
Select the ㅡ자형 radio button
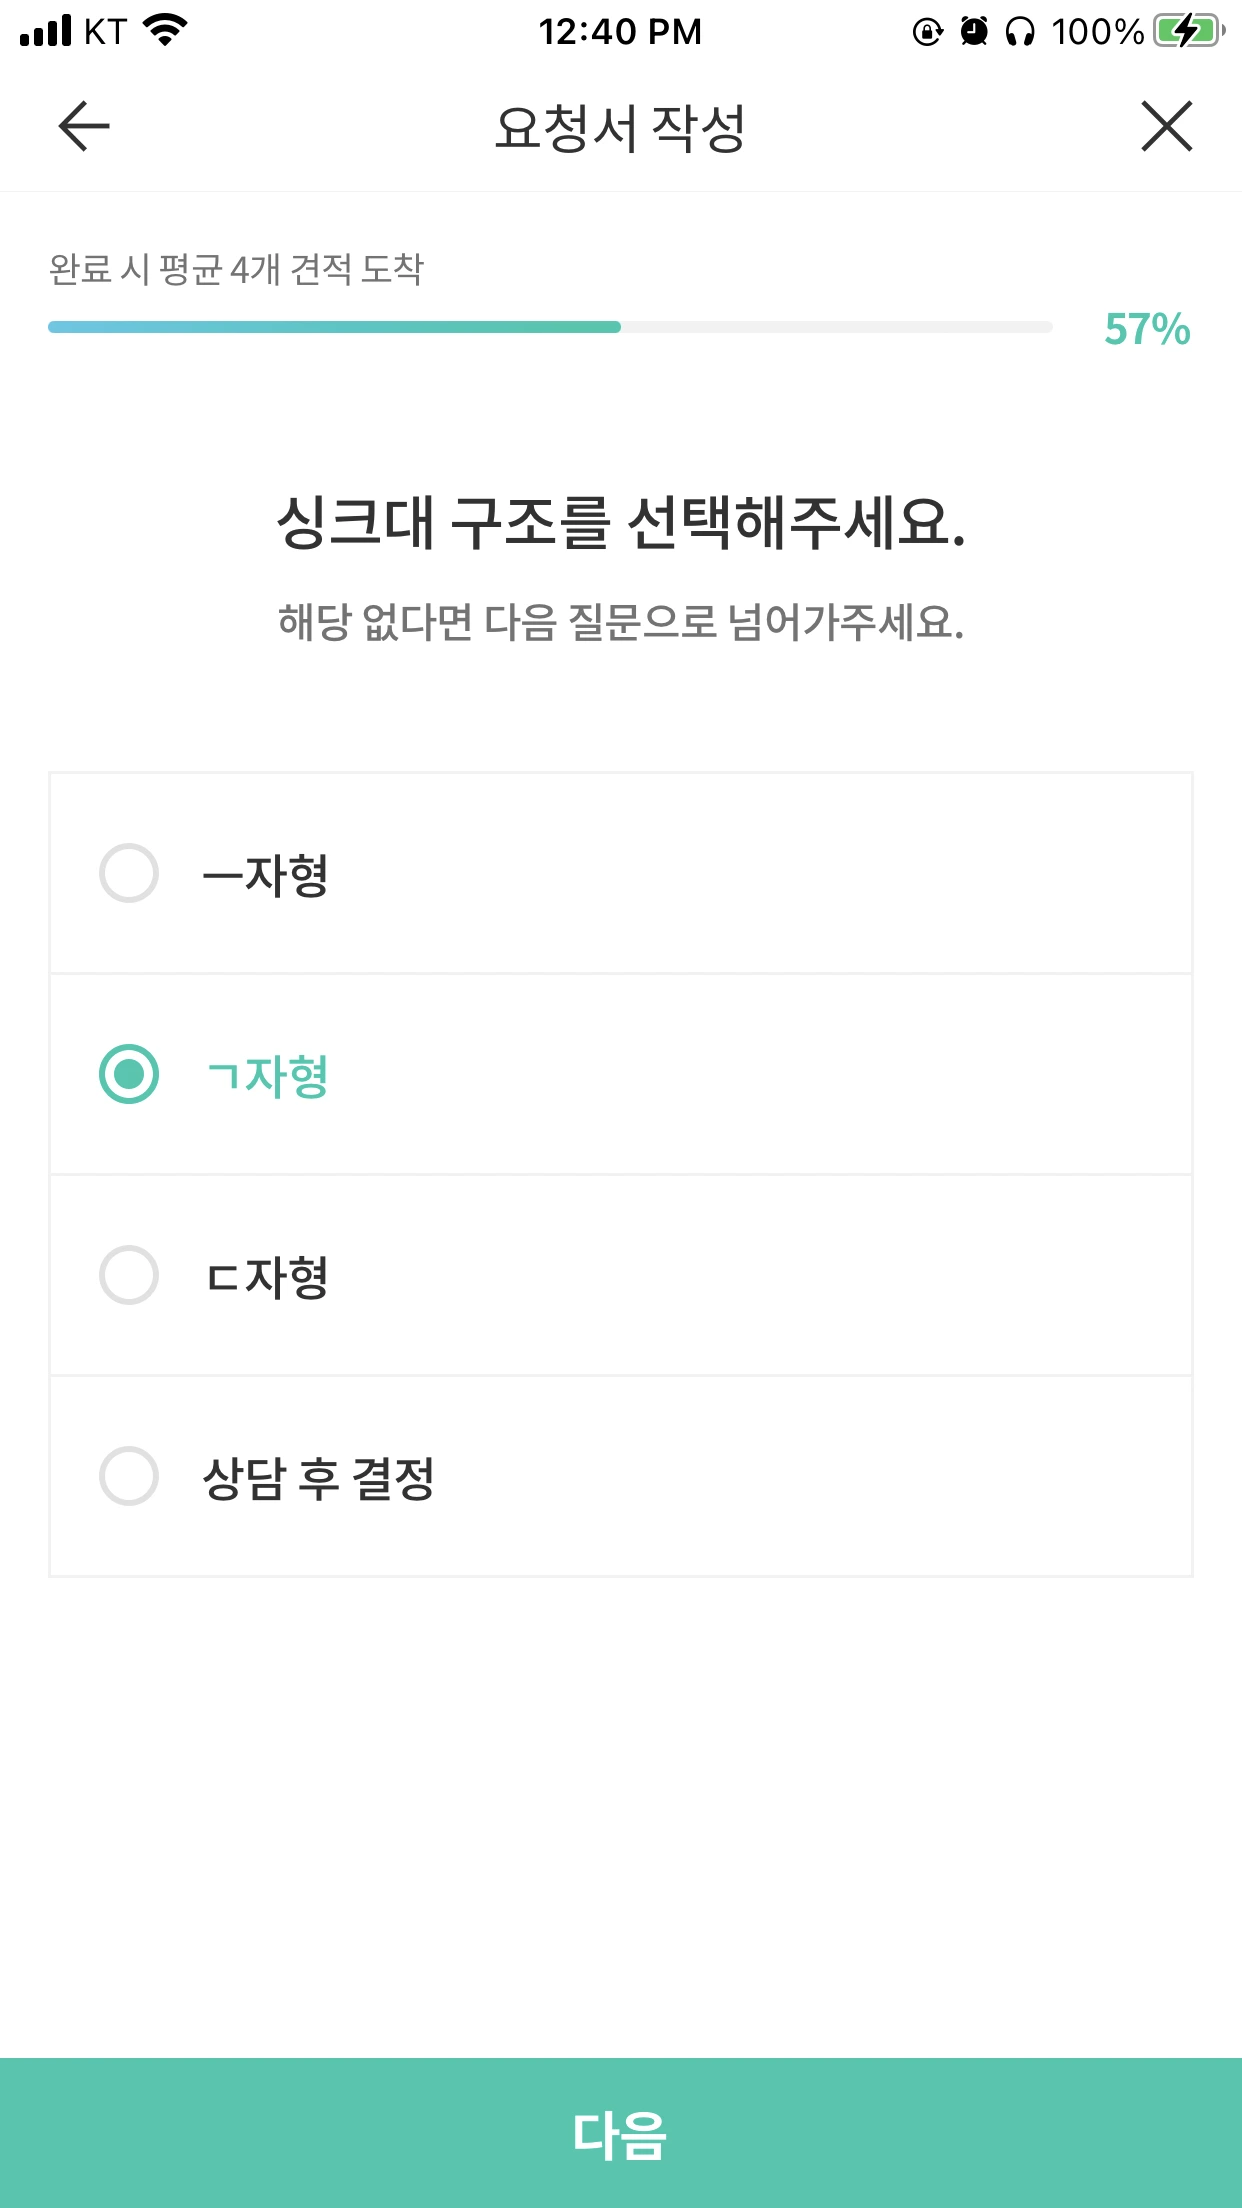(129, 873)
